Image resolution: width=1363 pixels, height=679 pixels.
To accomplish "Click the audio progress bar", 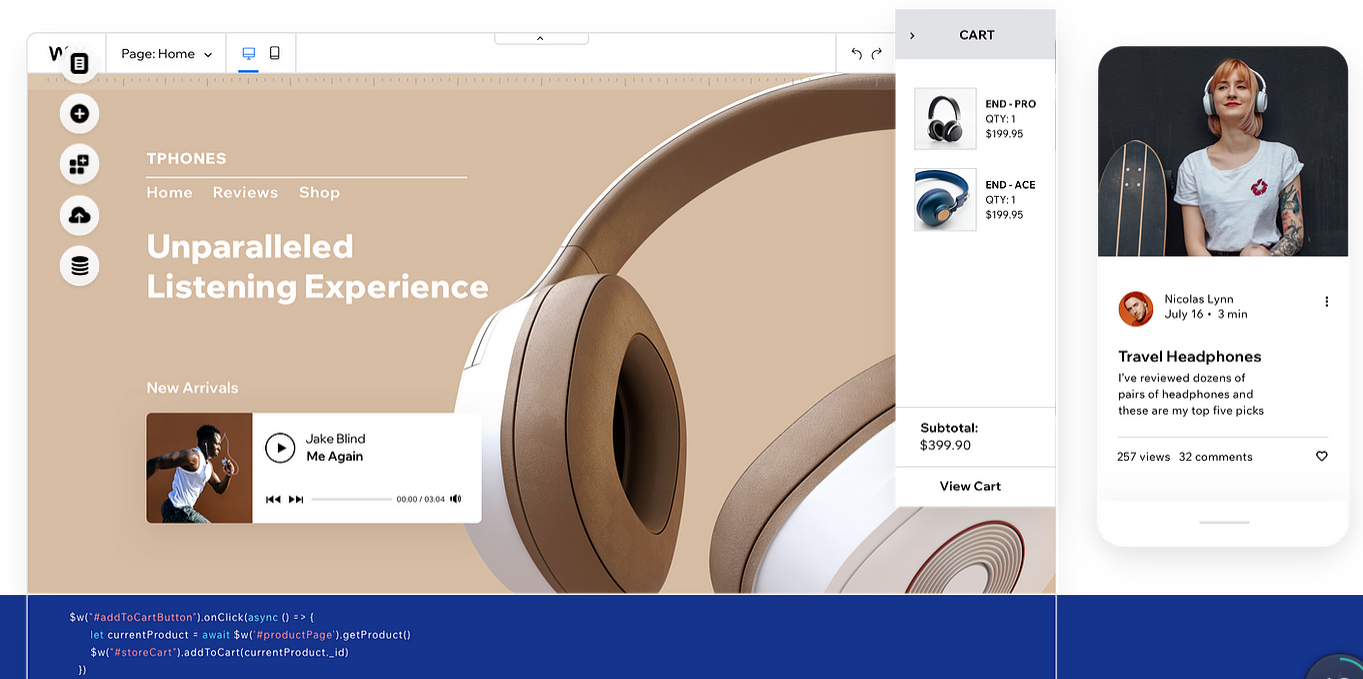I will tap(352, 499).
